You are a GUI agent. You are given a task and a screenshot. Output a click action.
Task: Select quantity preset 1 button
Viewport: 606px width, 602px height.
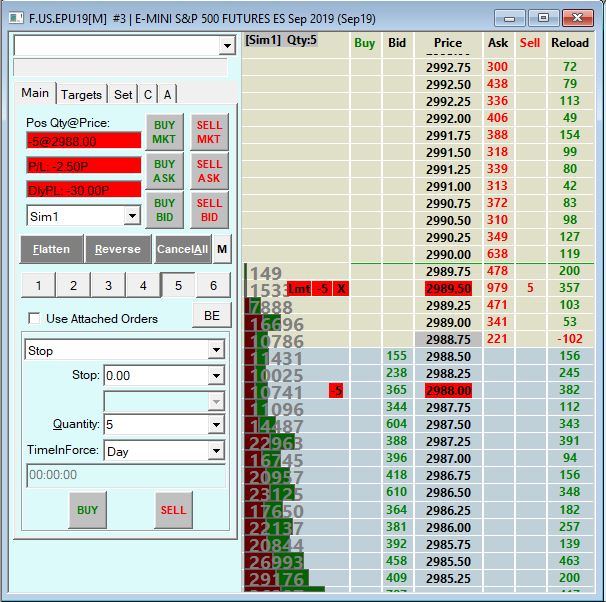point(38,286)
